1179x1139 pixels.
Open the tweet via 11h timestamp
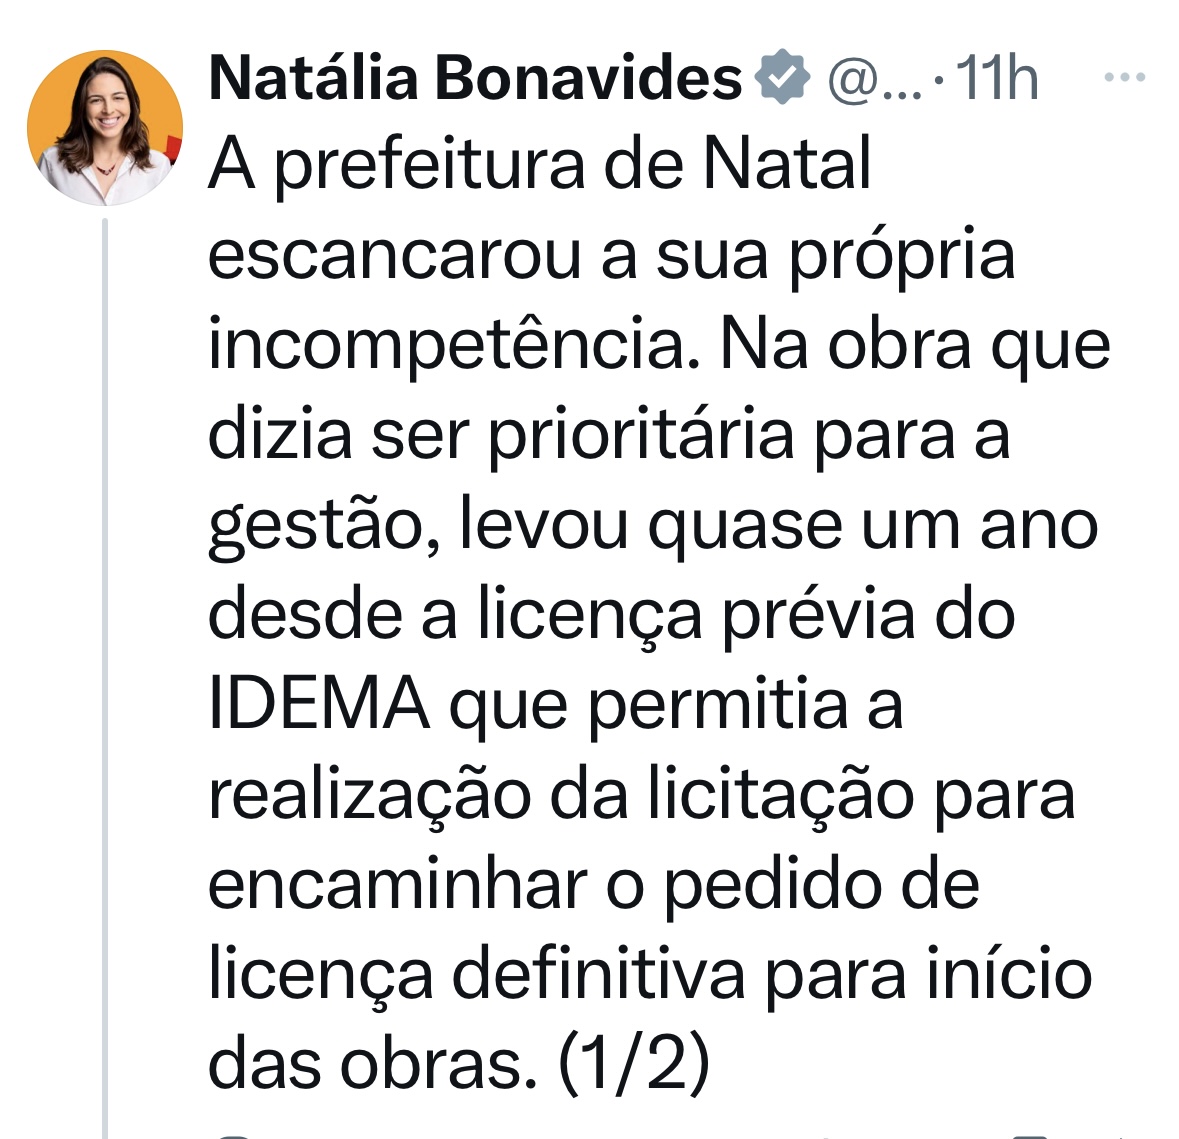997,77
